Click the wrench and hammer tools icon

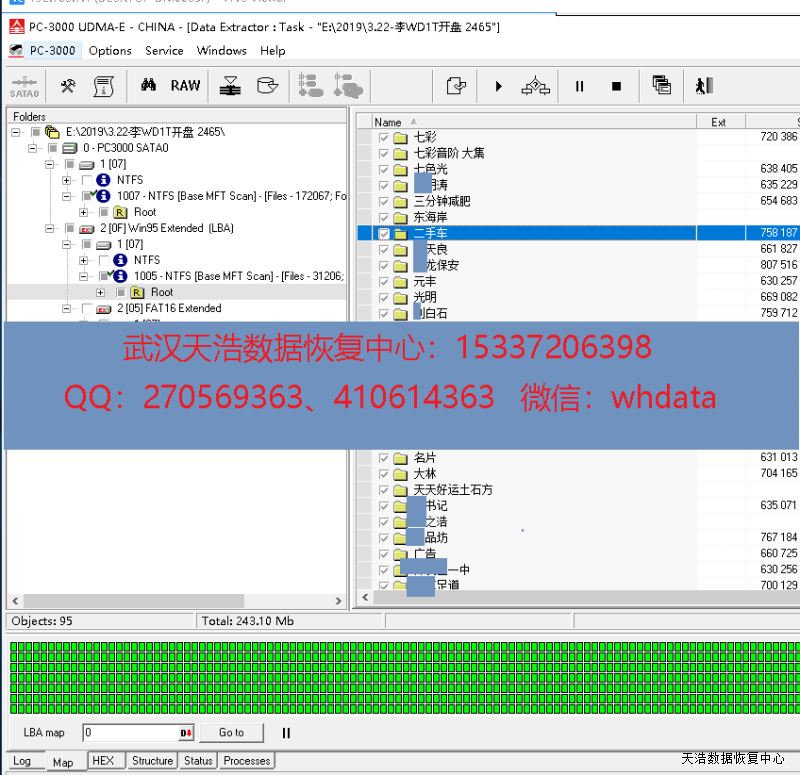click(68, 86)
